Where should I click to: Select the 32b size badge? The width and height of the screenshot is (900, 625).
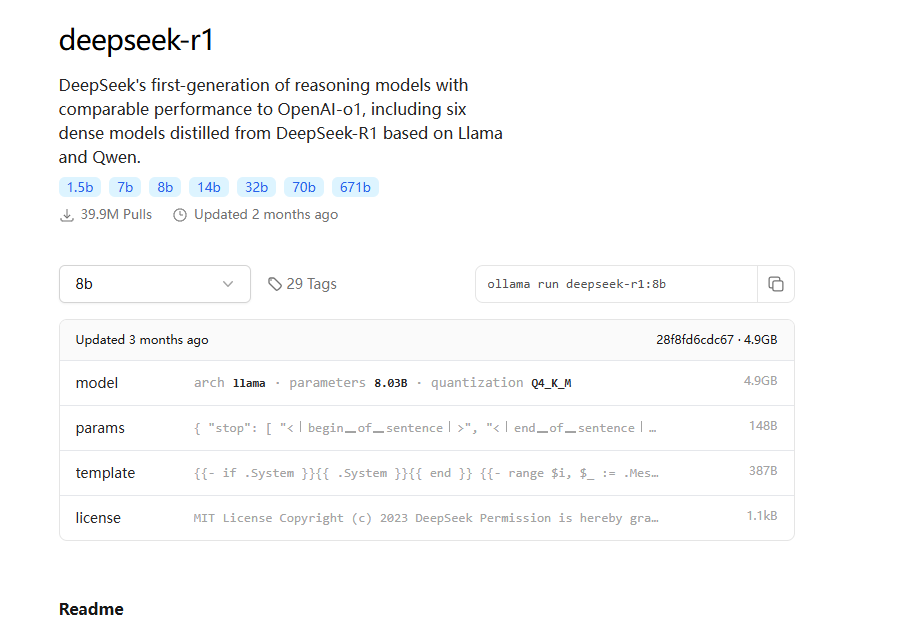pyautogui.click(x=256, y=187)
